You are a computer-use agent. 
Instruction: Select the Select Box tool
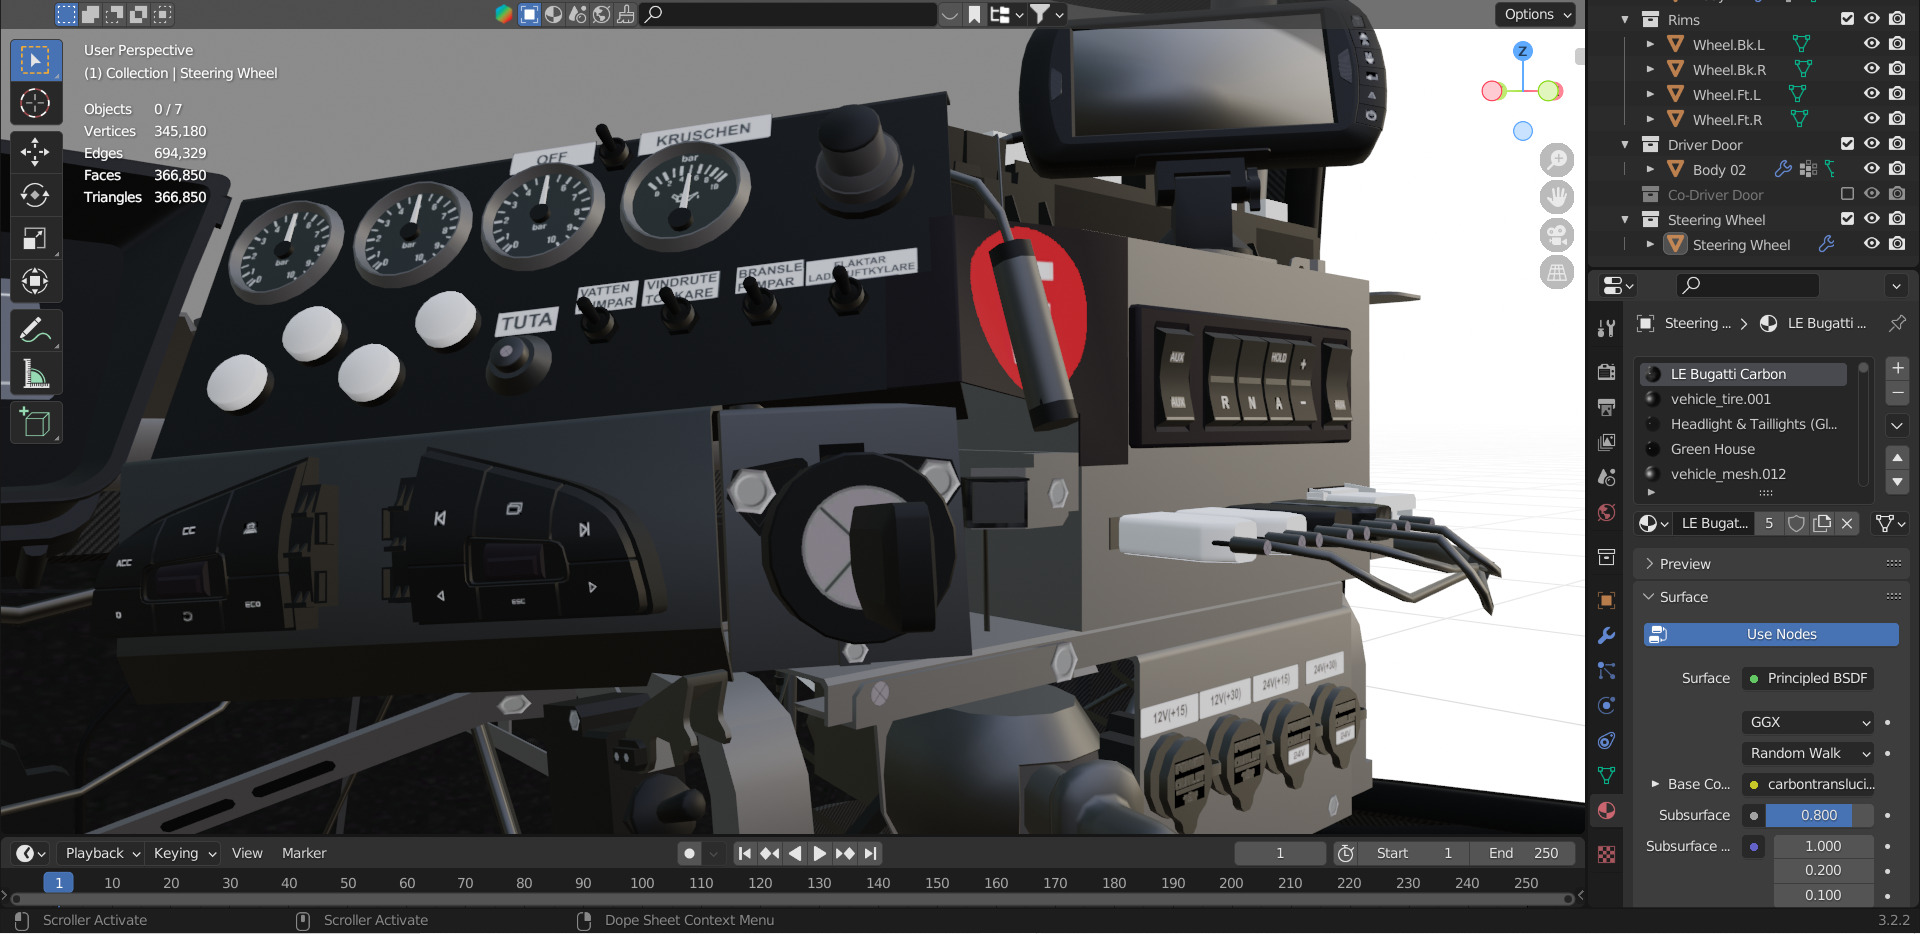[36, 60]
